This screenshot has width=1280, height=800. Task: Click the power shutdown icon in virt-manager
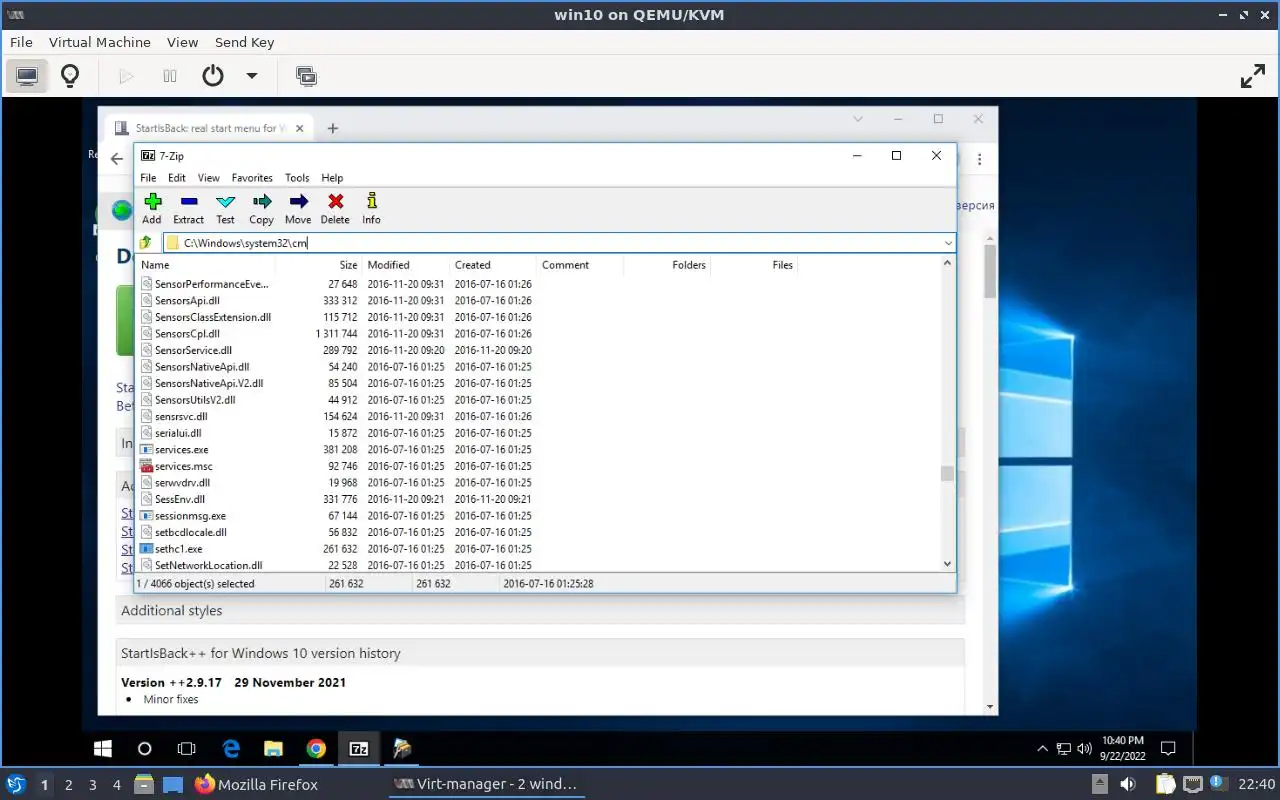(212, 76)
